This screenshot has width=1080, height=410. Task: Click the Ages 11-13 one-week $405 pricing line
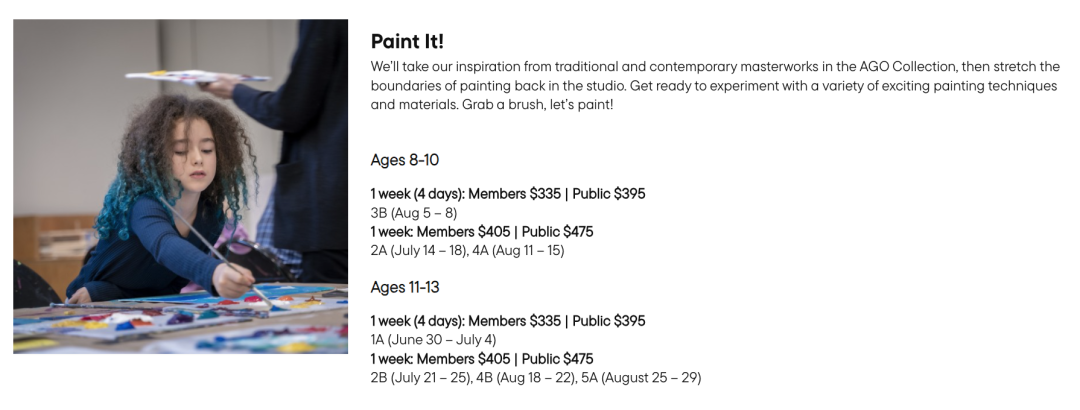(x=481, y=358)
